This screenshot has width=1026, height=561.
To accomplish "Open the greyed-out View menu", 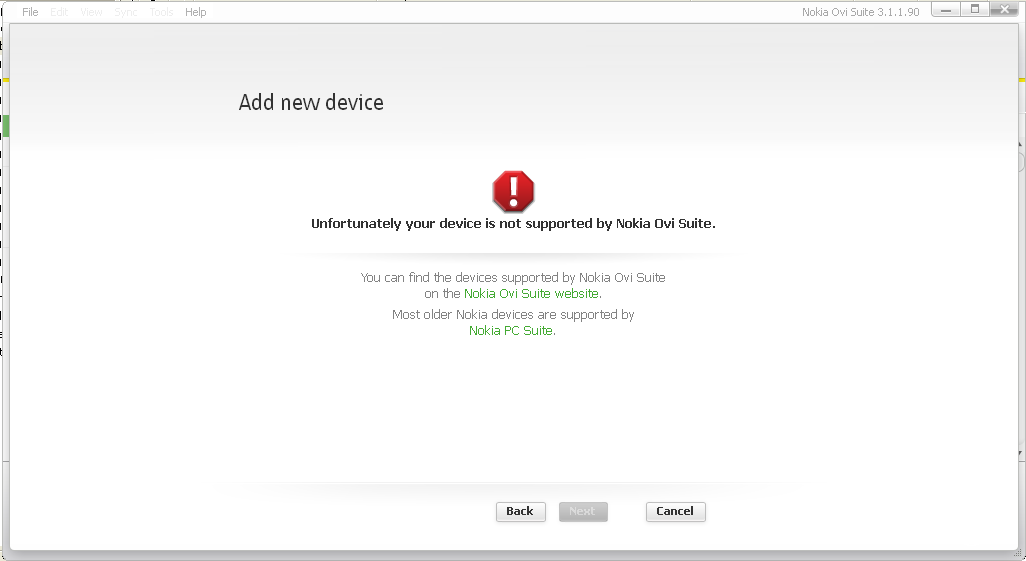I will click(x=91, y=12).
